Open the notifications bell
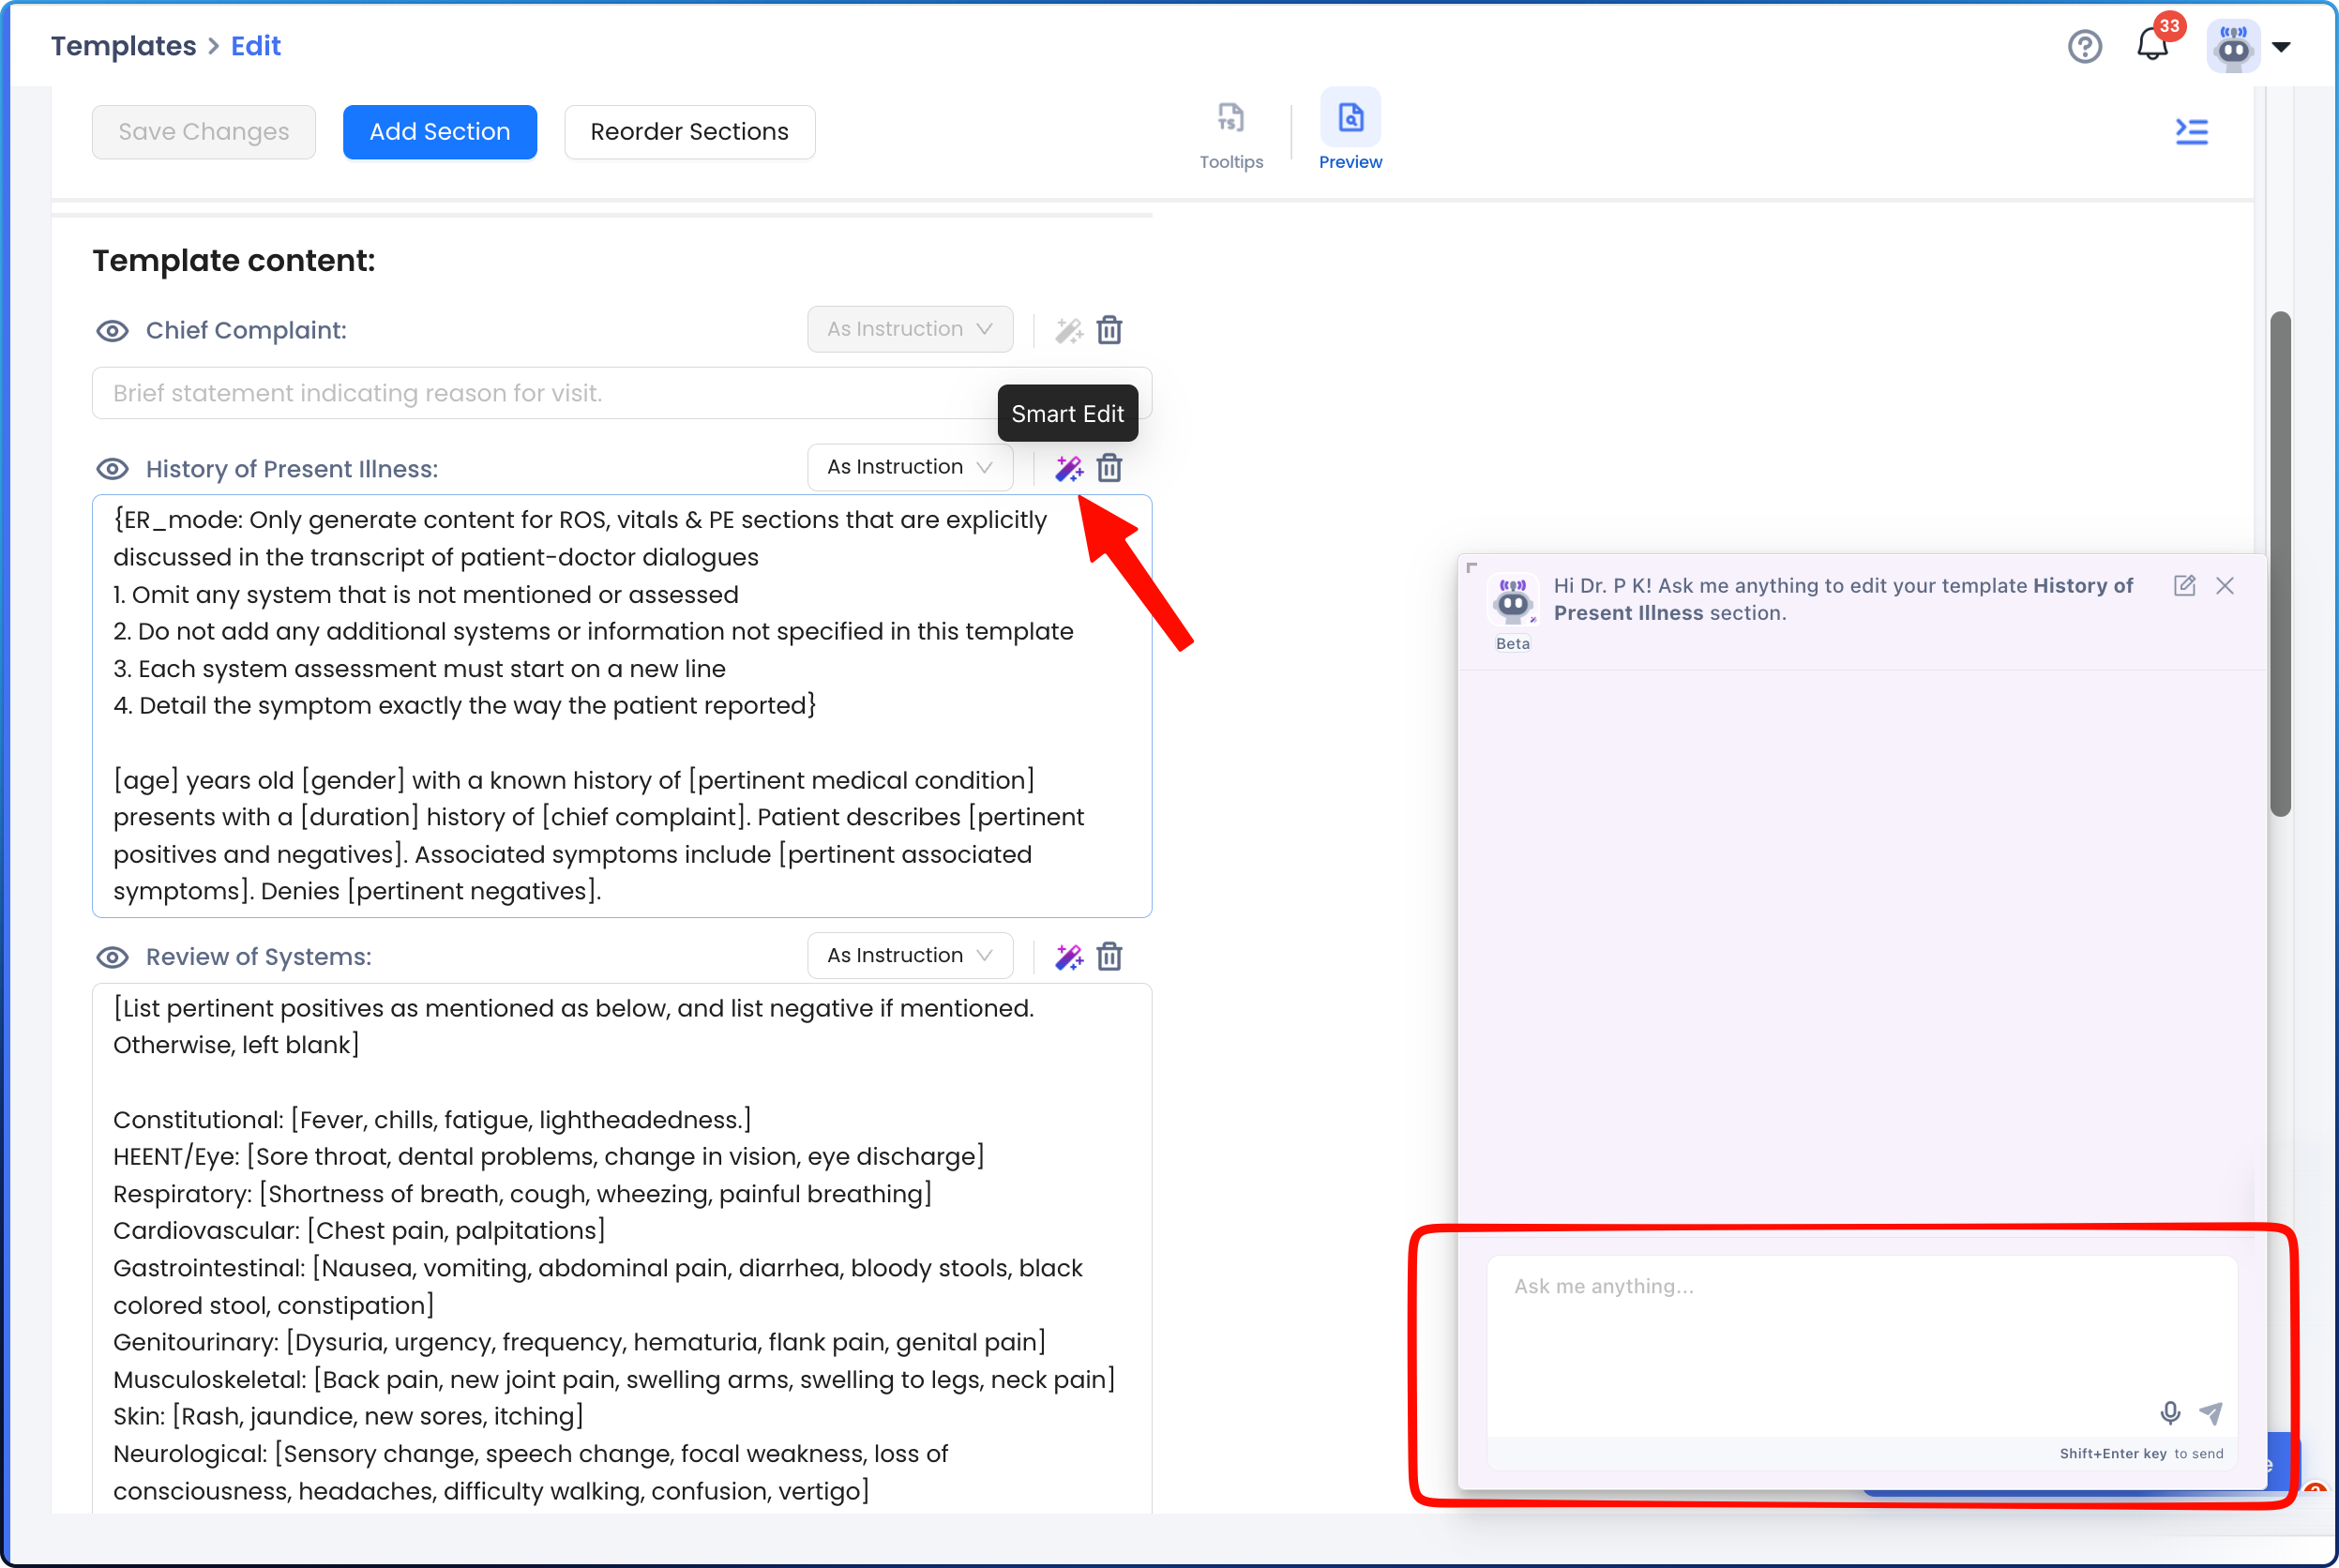The width and height of the screenshot is (2339, 1568). pyautogui.click(x=2152, y=45)
